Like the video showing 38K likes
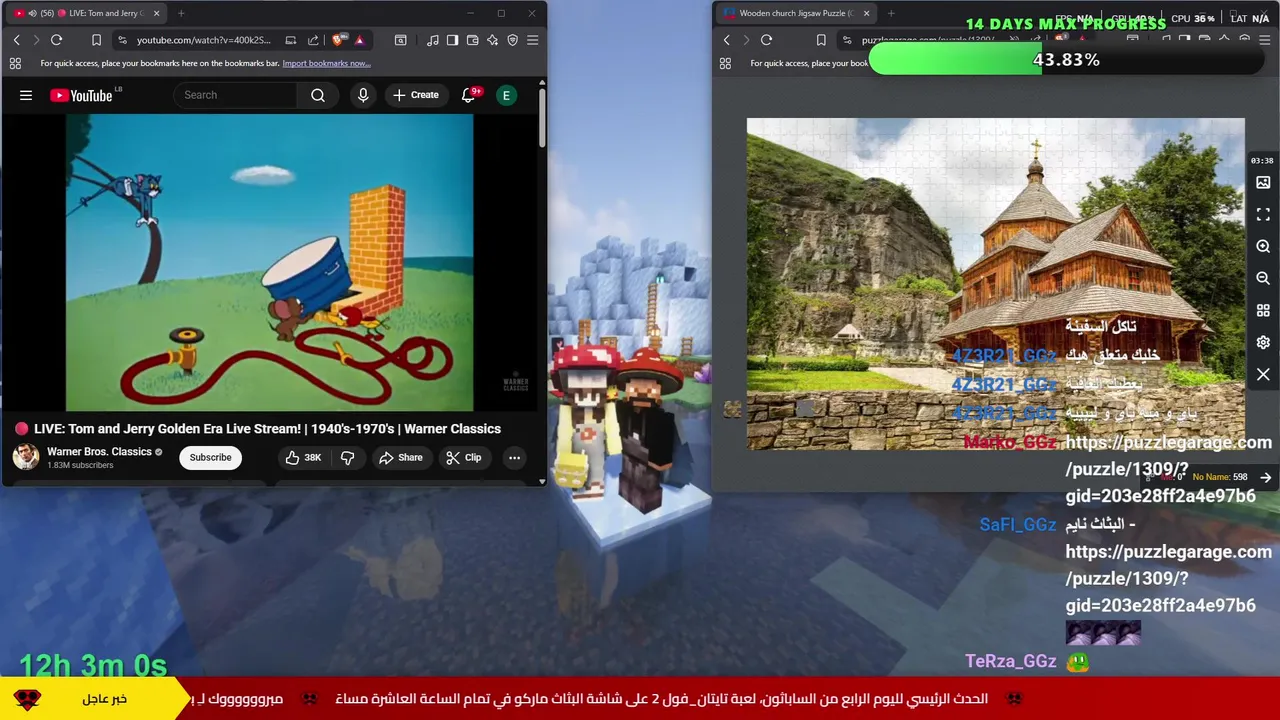This screenshot has height=720, width=1280. point(303,457)
